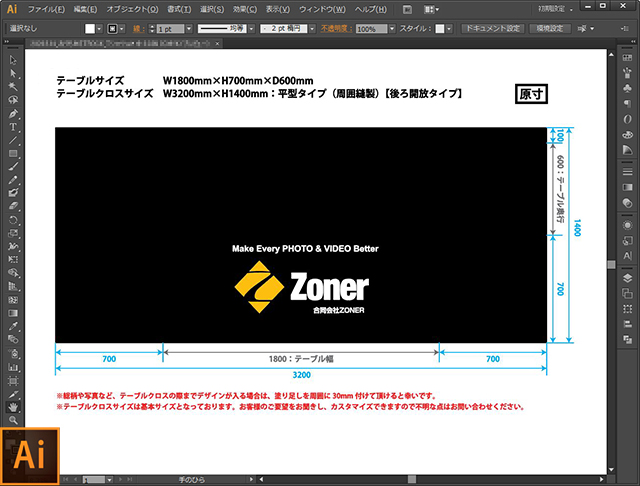Image resolution: width=640 pixels, height=486 pixels.
Task: Open the brush definition 2 pt dropdown
Action: tap(312, 29)
